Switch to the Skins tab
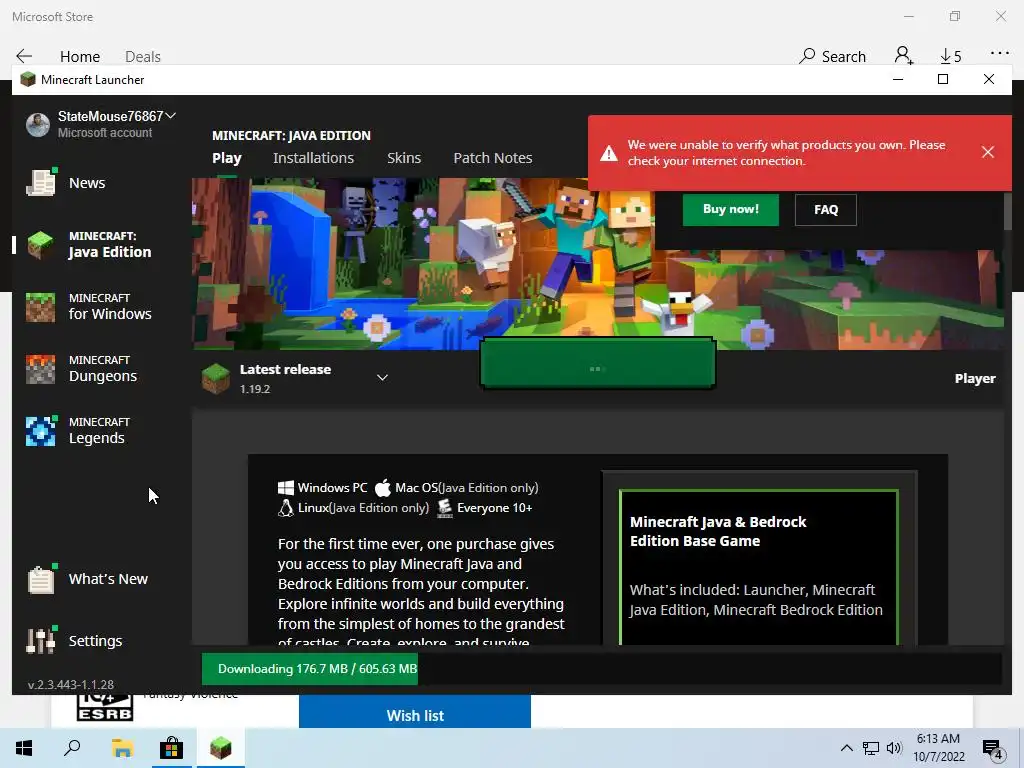This screenshot has height=768, width=1024. point(404,158)
